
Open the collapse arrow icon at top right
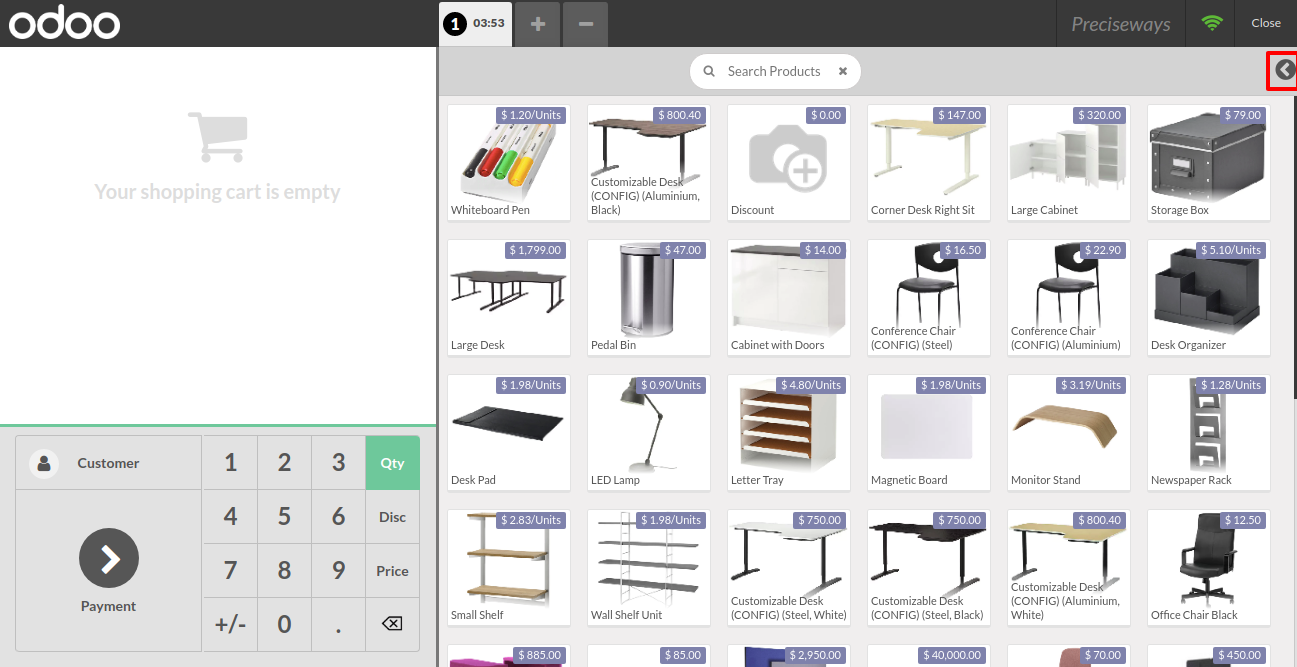tap(1285, 70)
